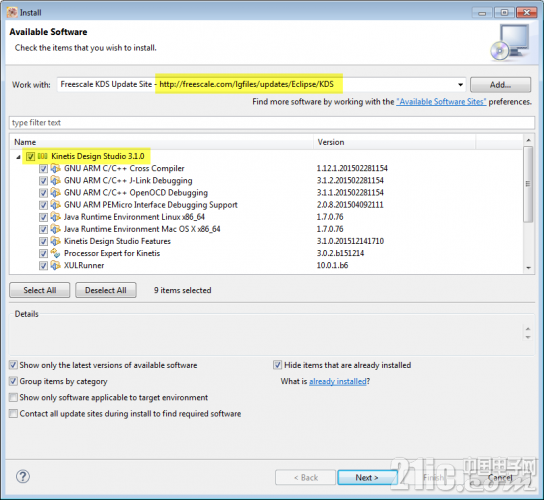Click the Cancel button
The image size is (544, 500).
500,477
